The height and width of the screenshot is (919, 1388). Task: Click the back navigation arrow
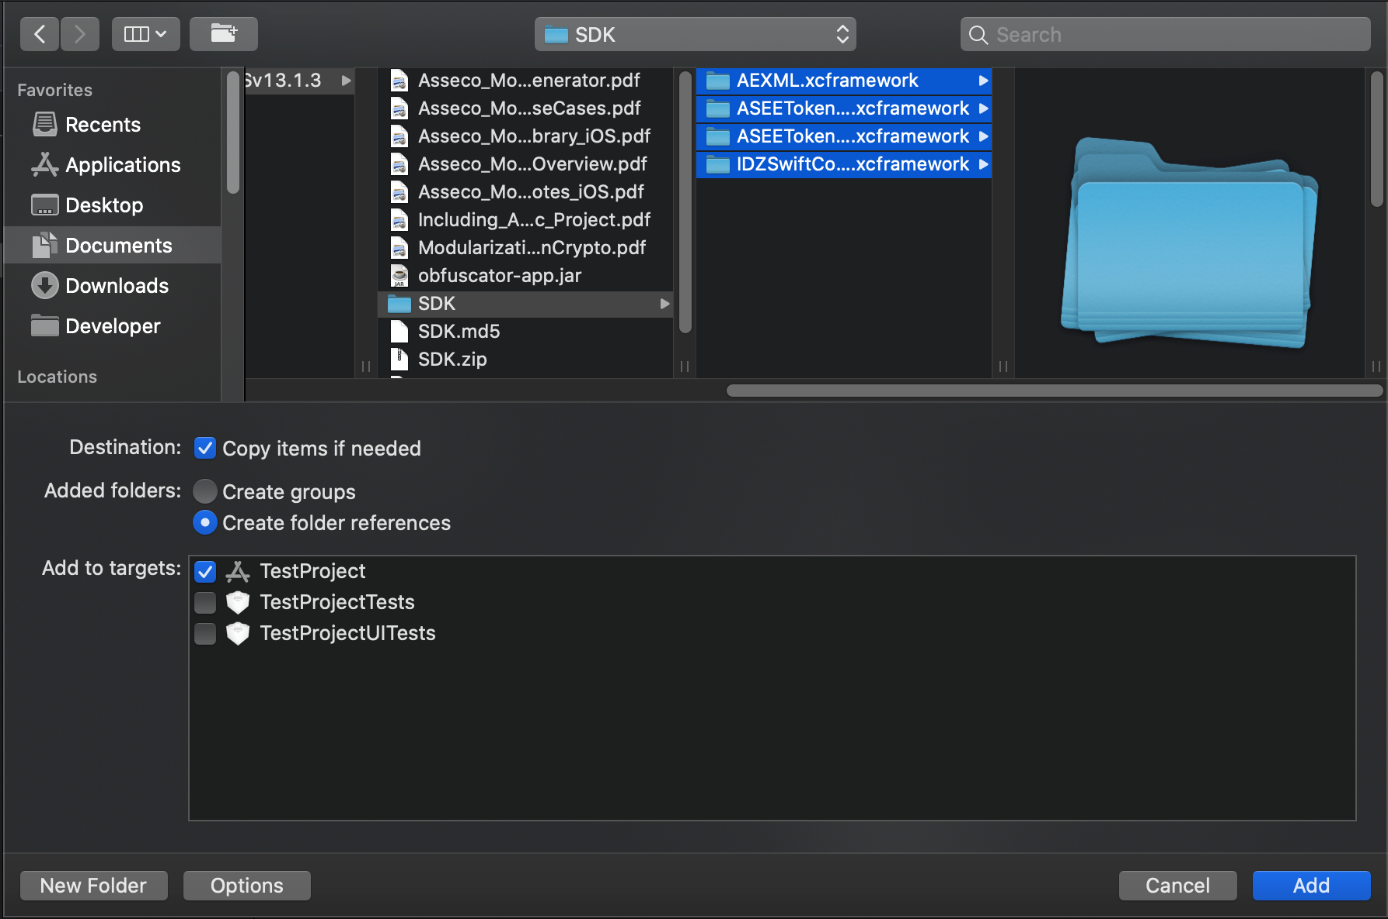point(39,33)
